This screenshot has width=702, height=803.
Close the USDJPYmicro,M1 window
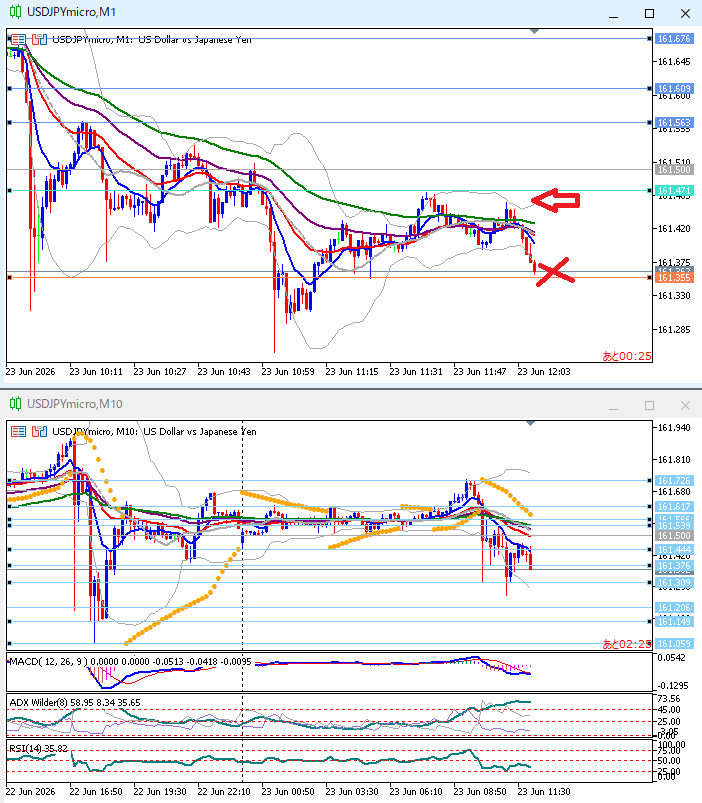point(685,14)
